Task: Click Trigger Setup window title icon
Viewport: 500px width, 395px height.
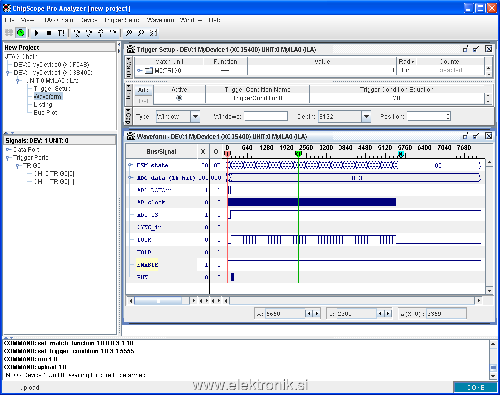Action: click(x=131, y=49)
